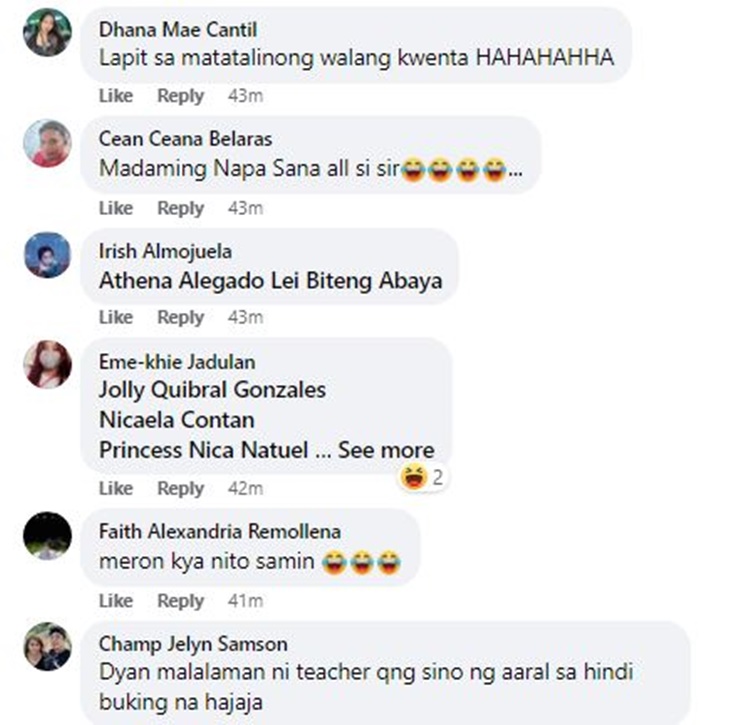Viewport: 750px width, 725px height.
Task: Like Irish Almojuela's comment
Action: (x=116, y=317)
